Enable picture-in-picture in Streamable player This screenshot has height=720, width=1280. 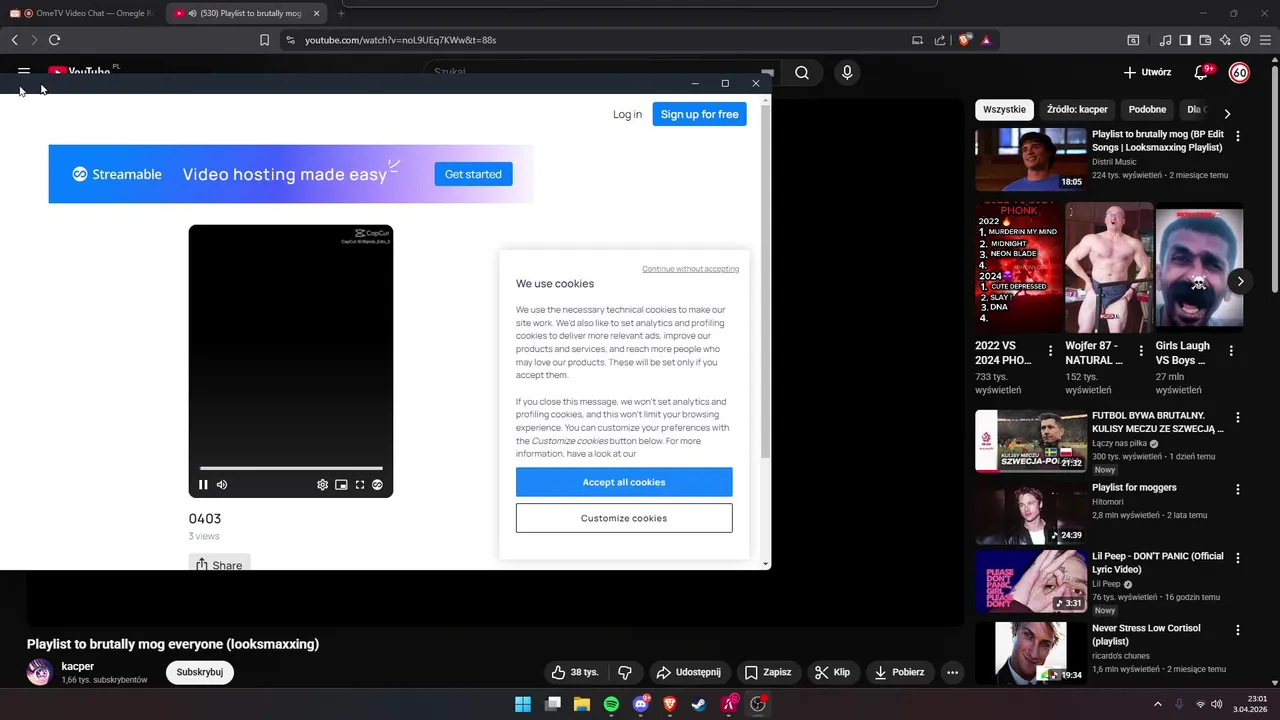[x=341, y=485]
